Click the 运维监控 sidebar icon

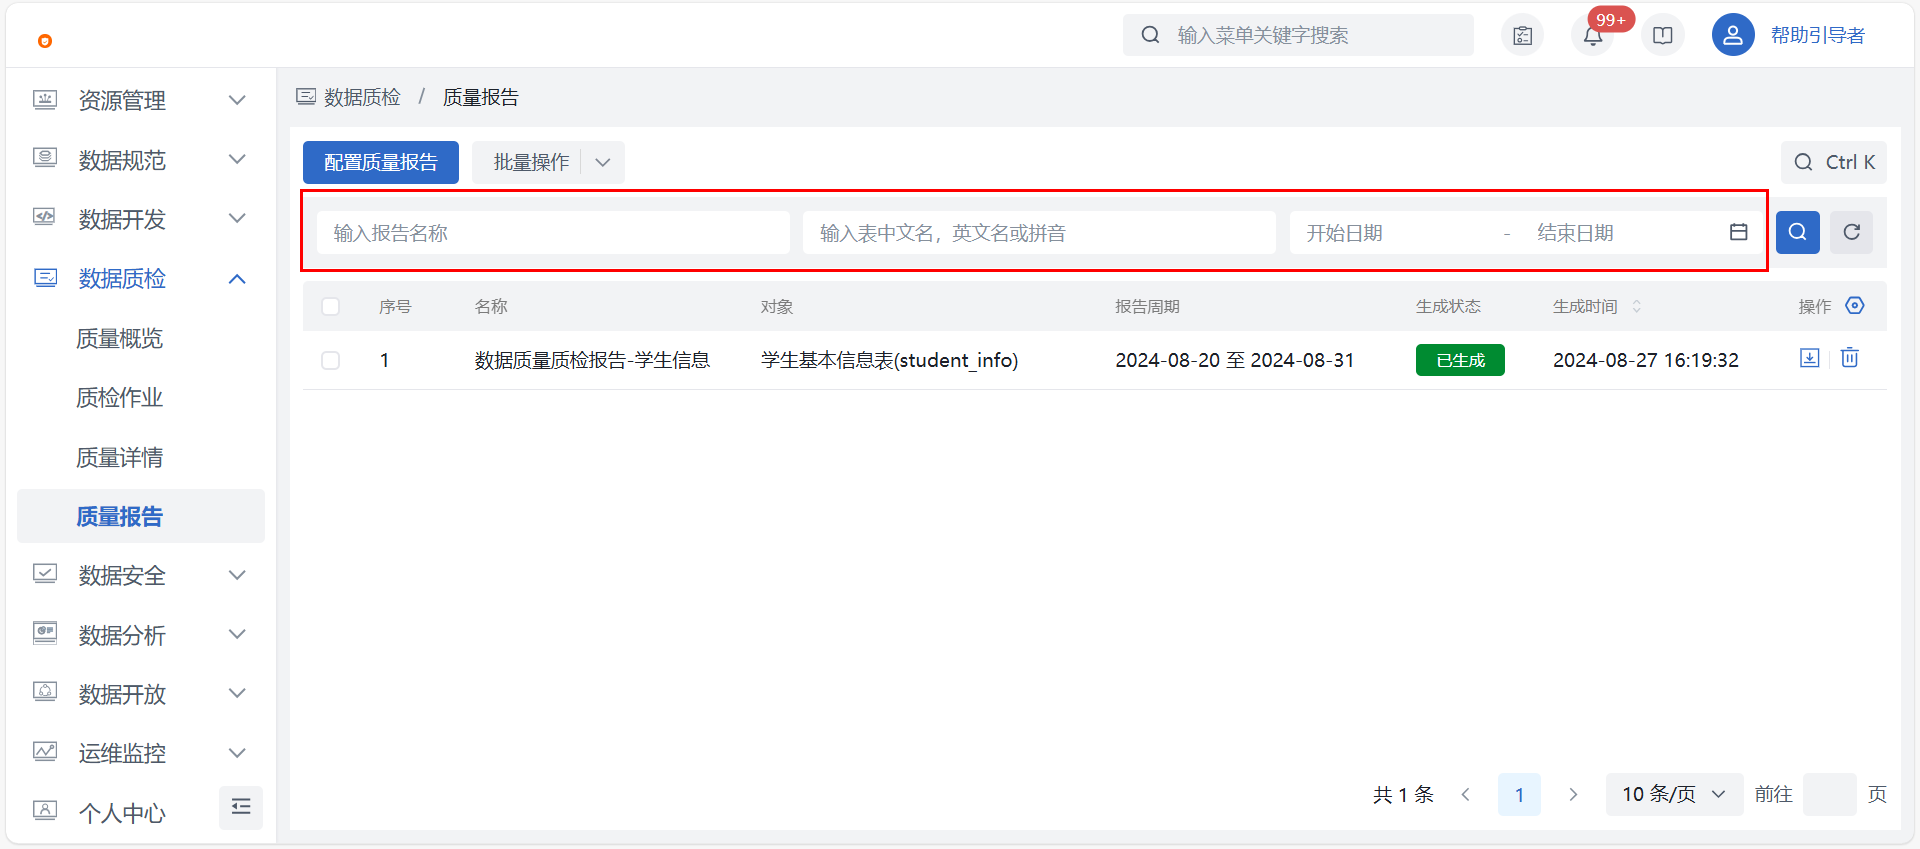click(45, 752)
